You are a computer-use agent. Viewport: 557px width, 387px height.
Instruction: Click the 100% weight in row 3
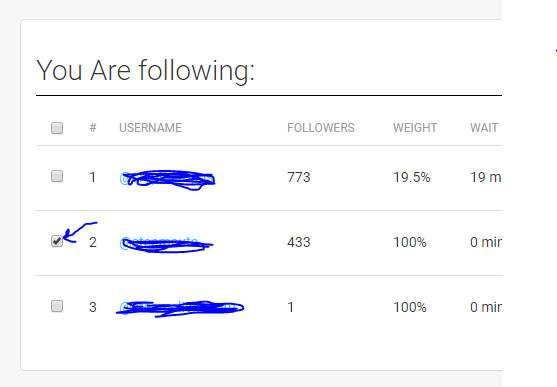410,307
